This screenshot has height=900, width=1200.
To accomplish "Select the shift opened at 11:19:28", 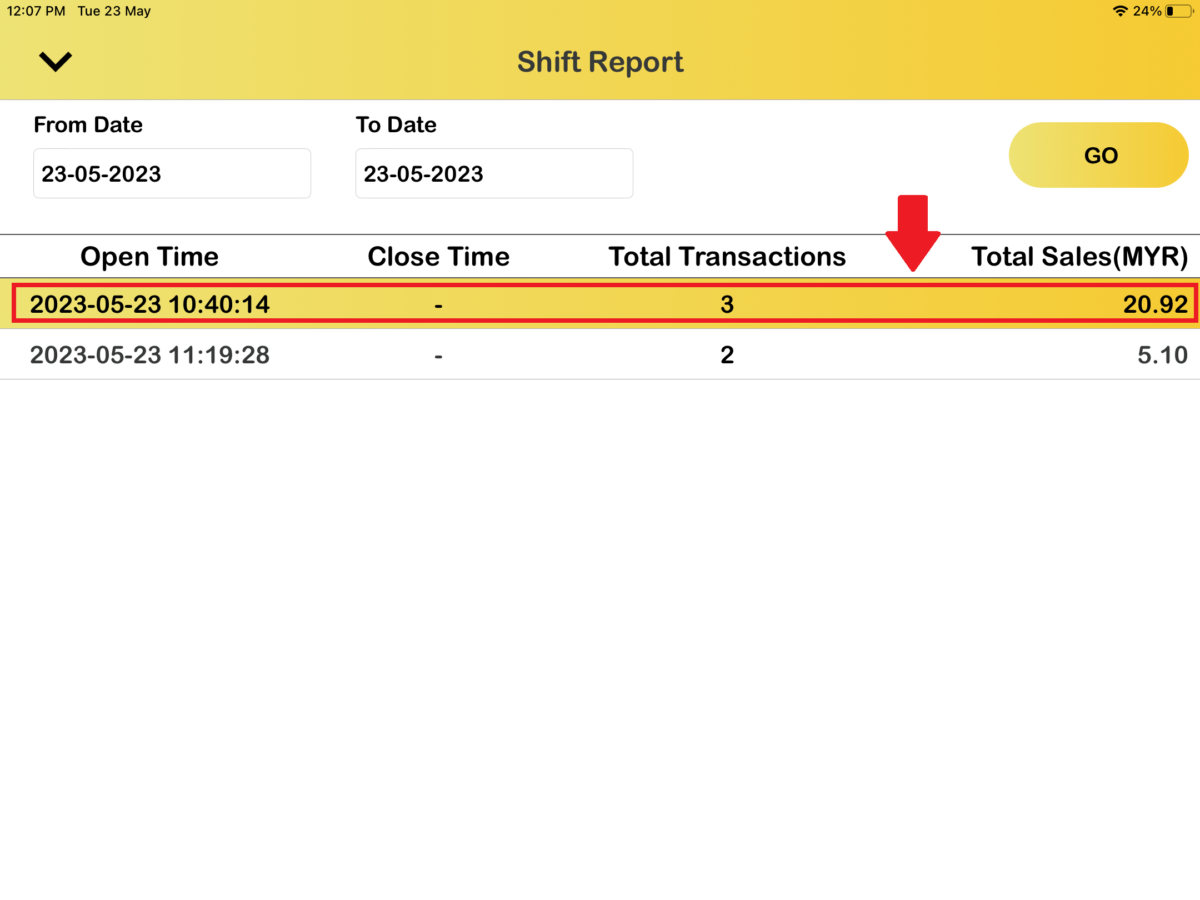I will pyautogui.click(x=600, y=355).
